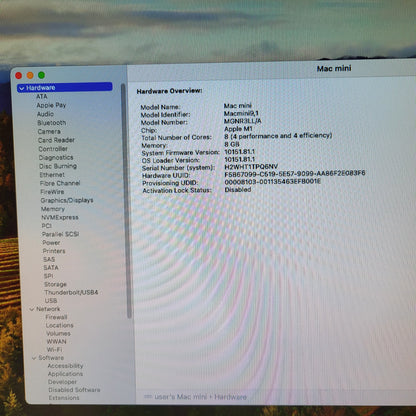Select Disabled Software entry
Viewport: 416px width, 416px height.
tap(74, 390)
